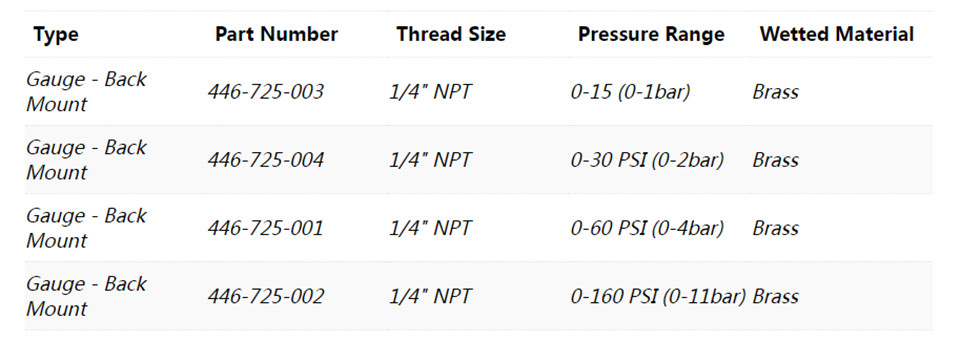Click the 0-30 PSI (0-2bar) cell

(647, 160)
